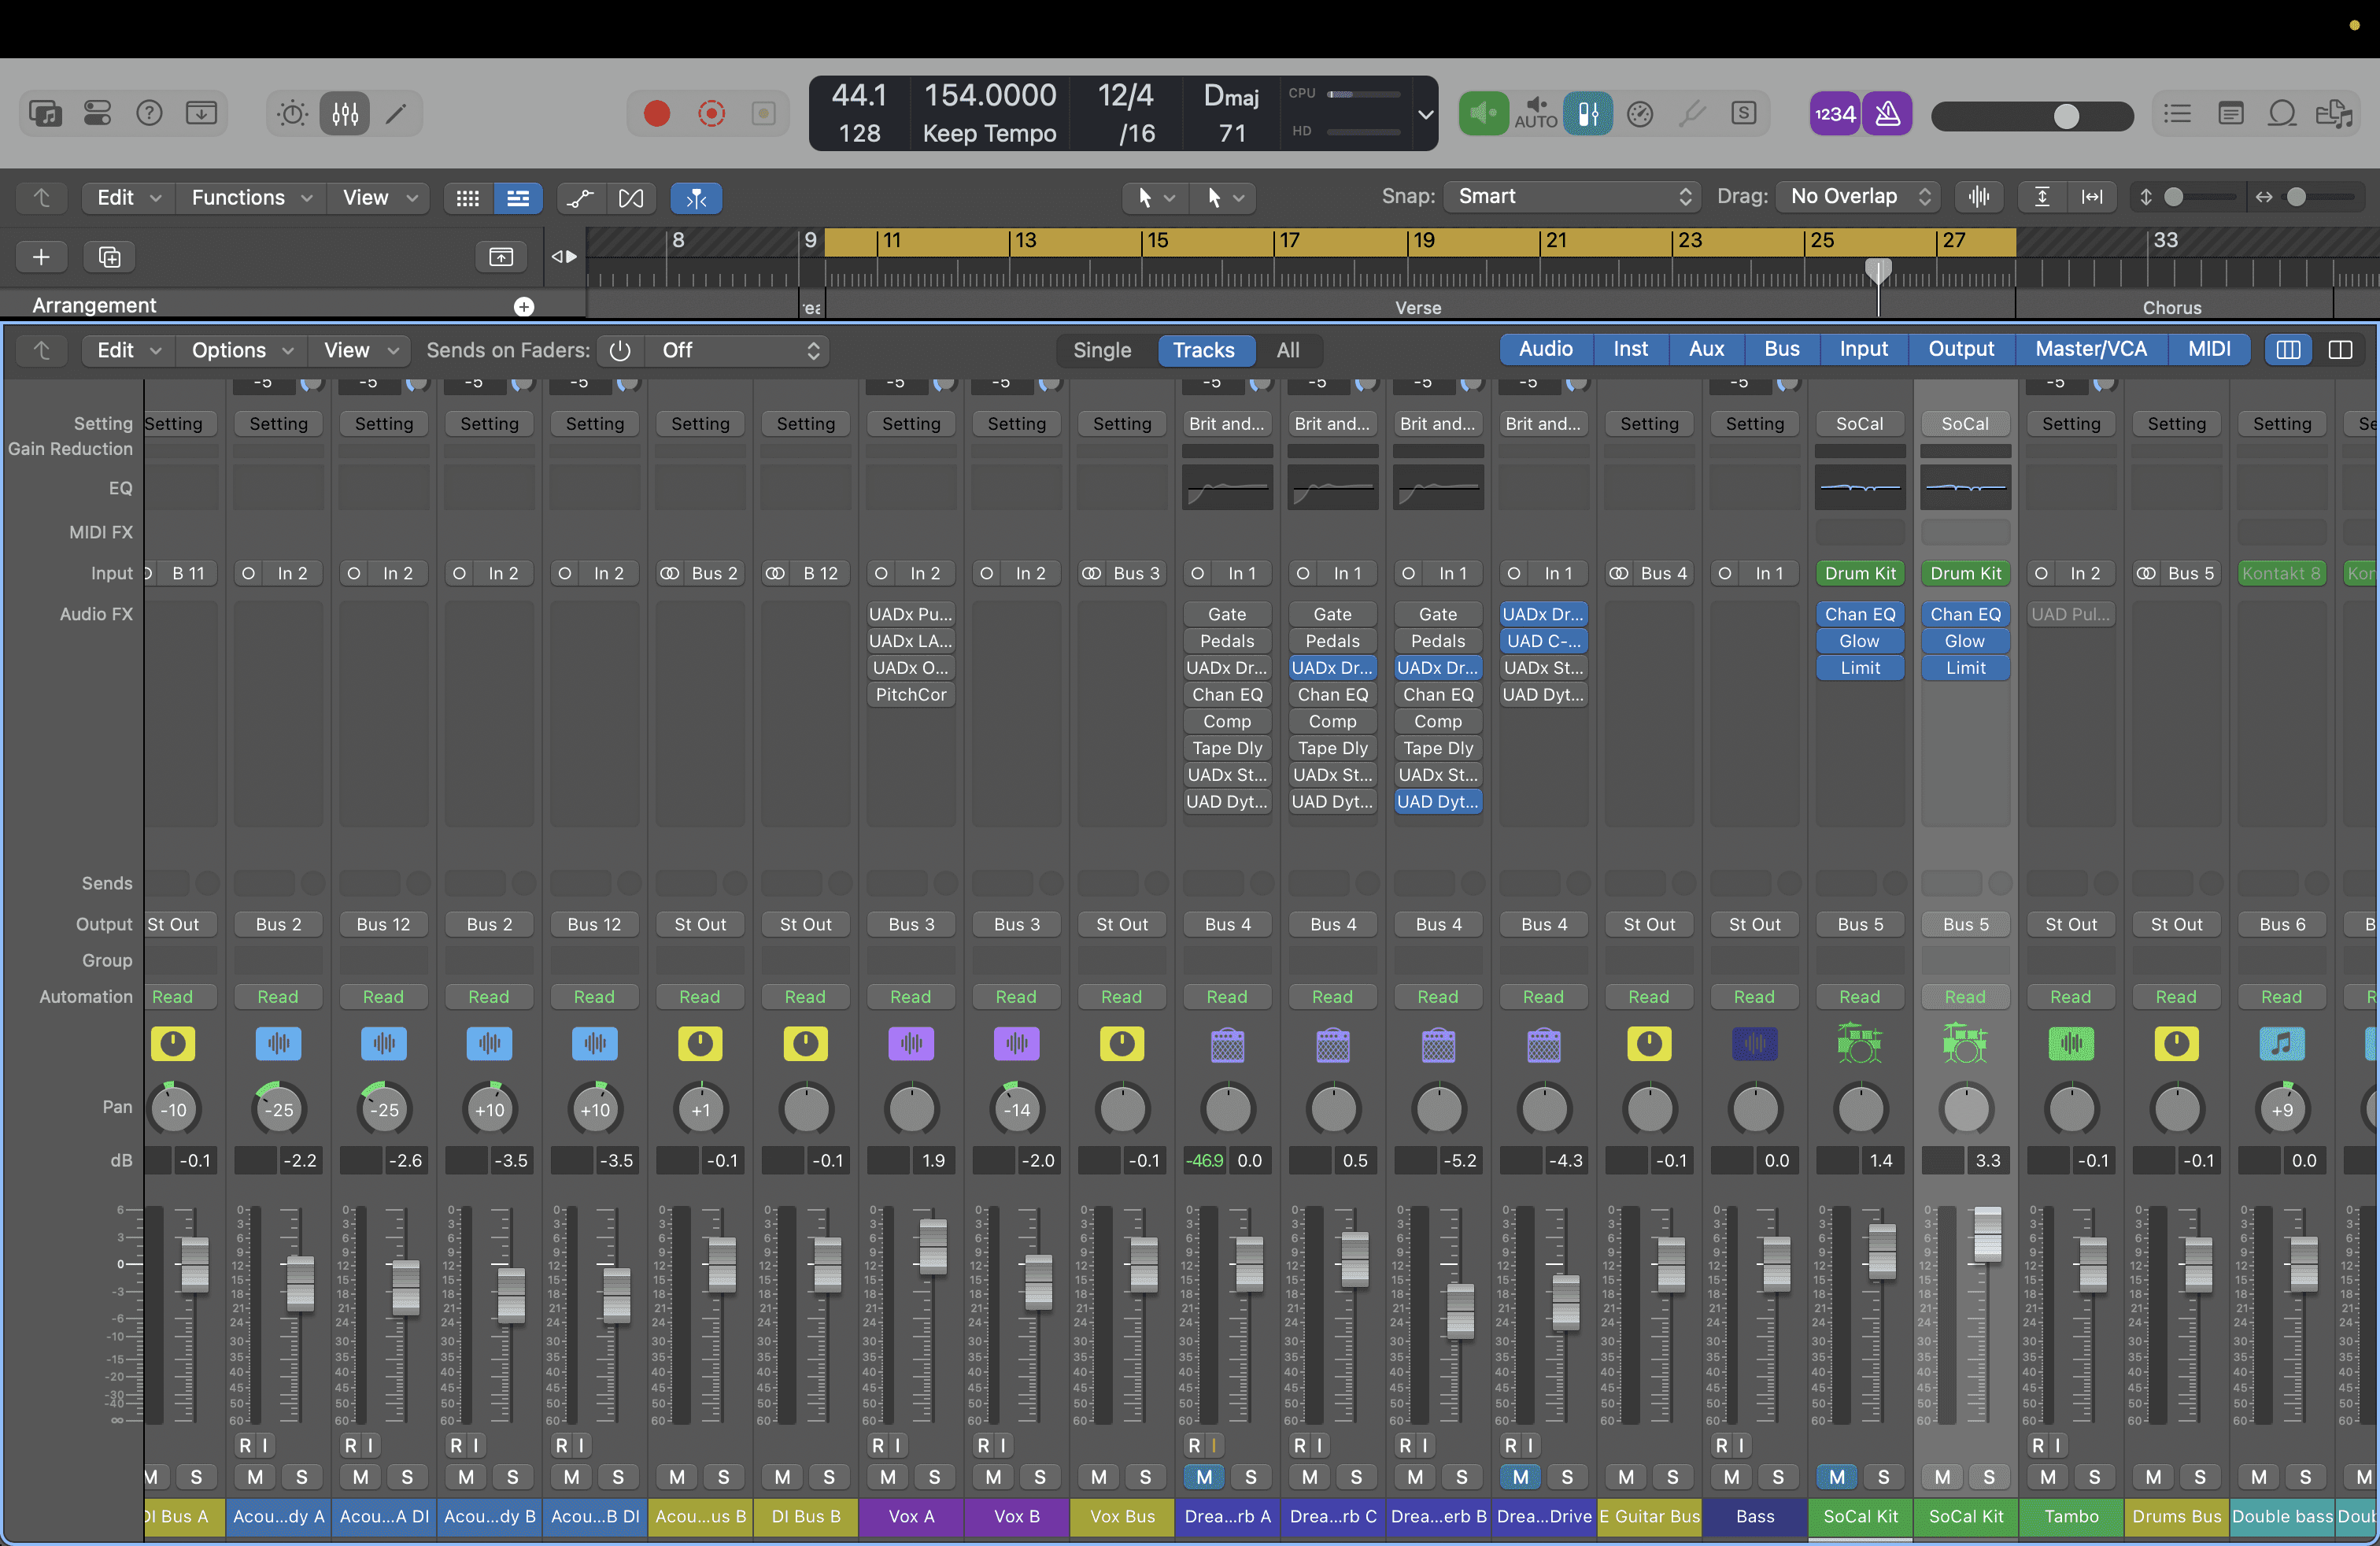Open the Functions menu dropdown
Image resolution: width=2380 pixels, height=1546 pixels.
click(x=251, y=198)
